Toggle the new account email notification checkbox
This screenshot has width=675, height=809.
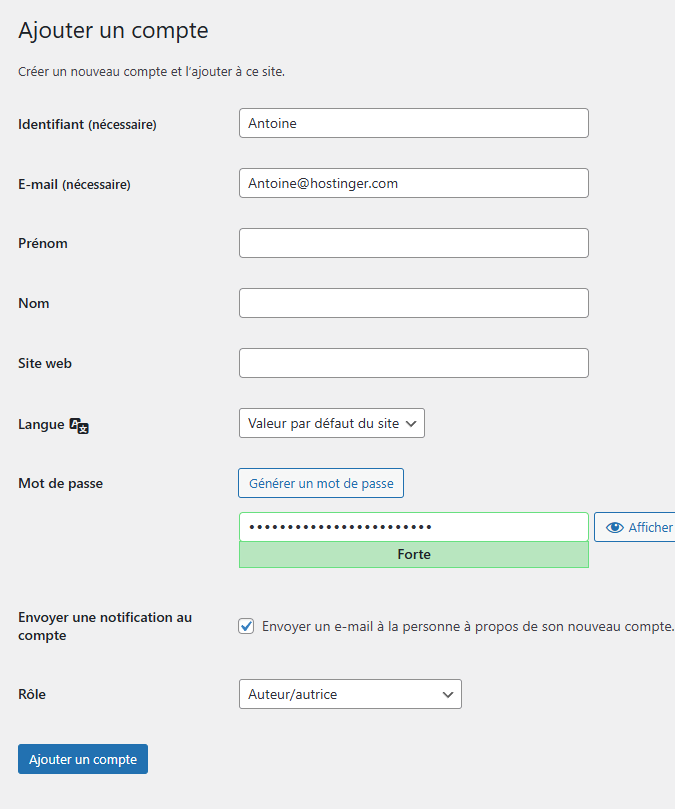[x=246, y=626]
